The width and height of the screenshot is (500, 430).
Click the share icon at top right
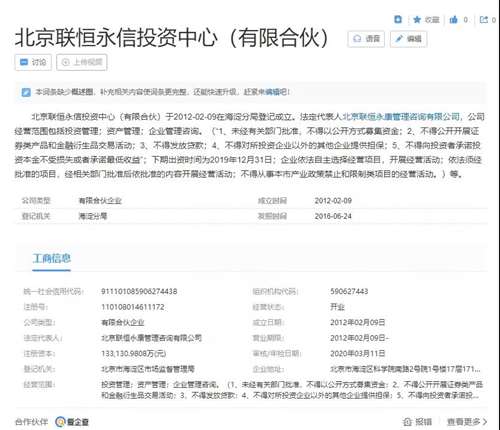[484, 20]
